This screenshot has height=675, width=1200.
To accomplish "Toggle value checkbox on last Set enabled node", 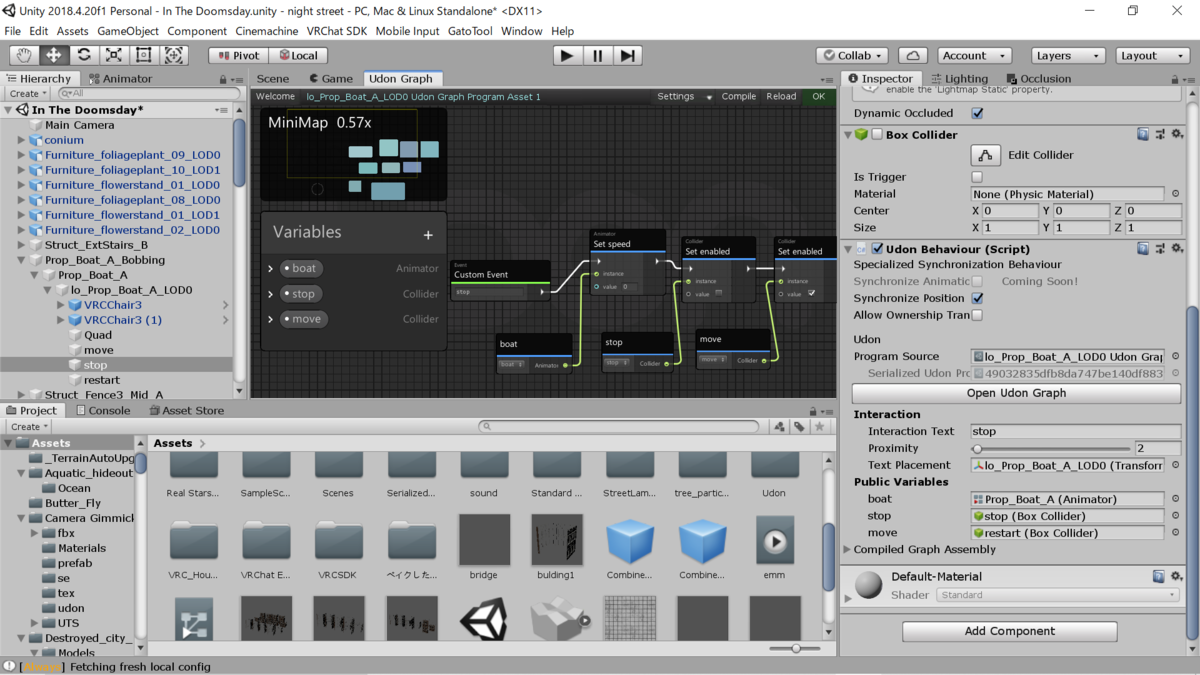I will [x=812, y=294].
